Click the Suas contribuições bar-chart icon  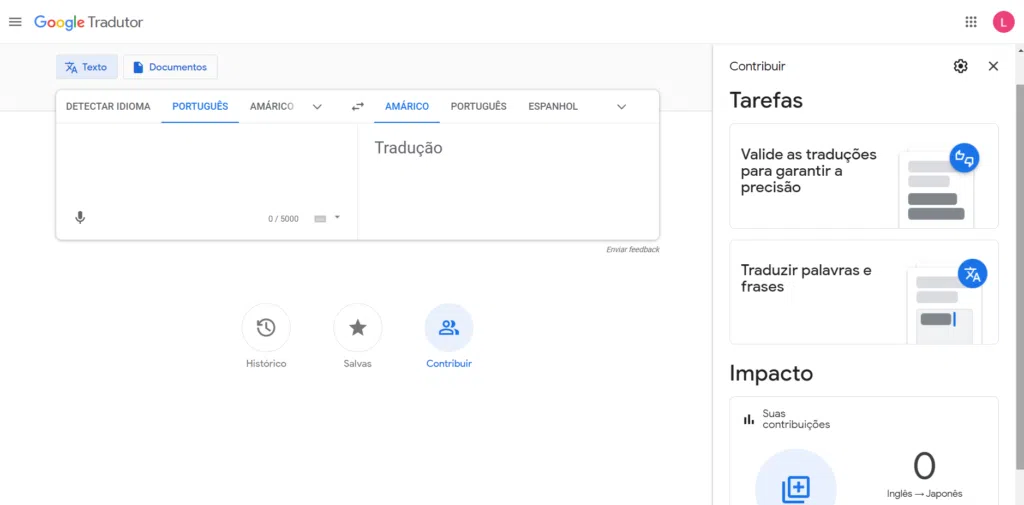(x=749, y=419)
